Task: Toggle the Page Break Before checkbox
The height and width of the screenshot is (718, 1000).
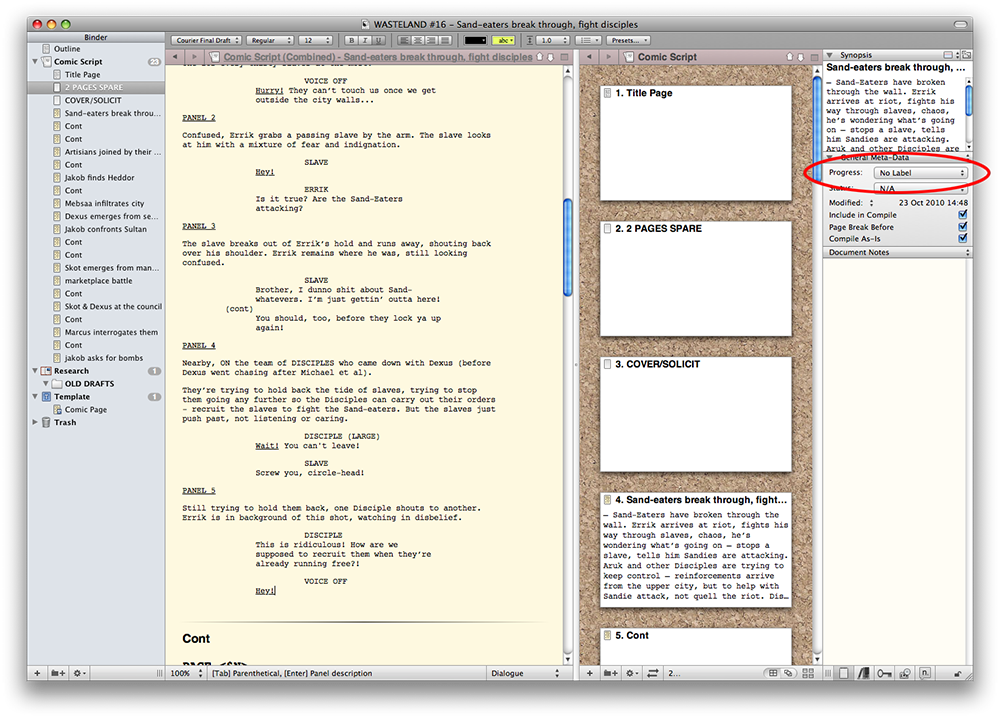Action: tap(962, 227)
